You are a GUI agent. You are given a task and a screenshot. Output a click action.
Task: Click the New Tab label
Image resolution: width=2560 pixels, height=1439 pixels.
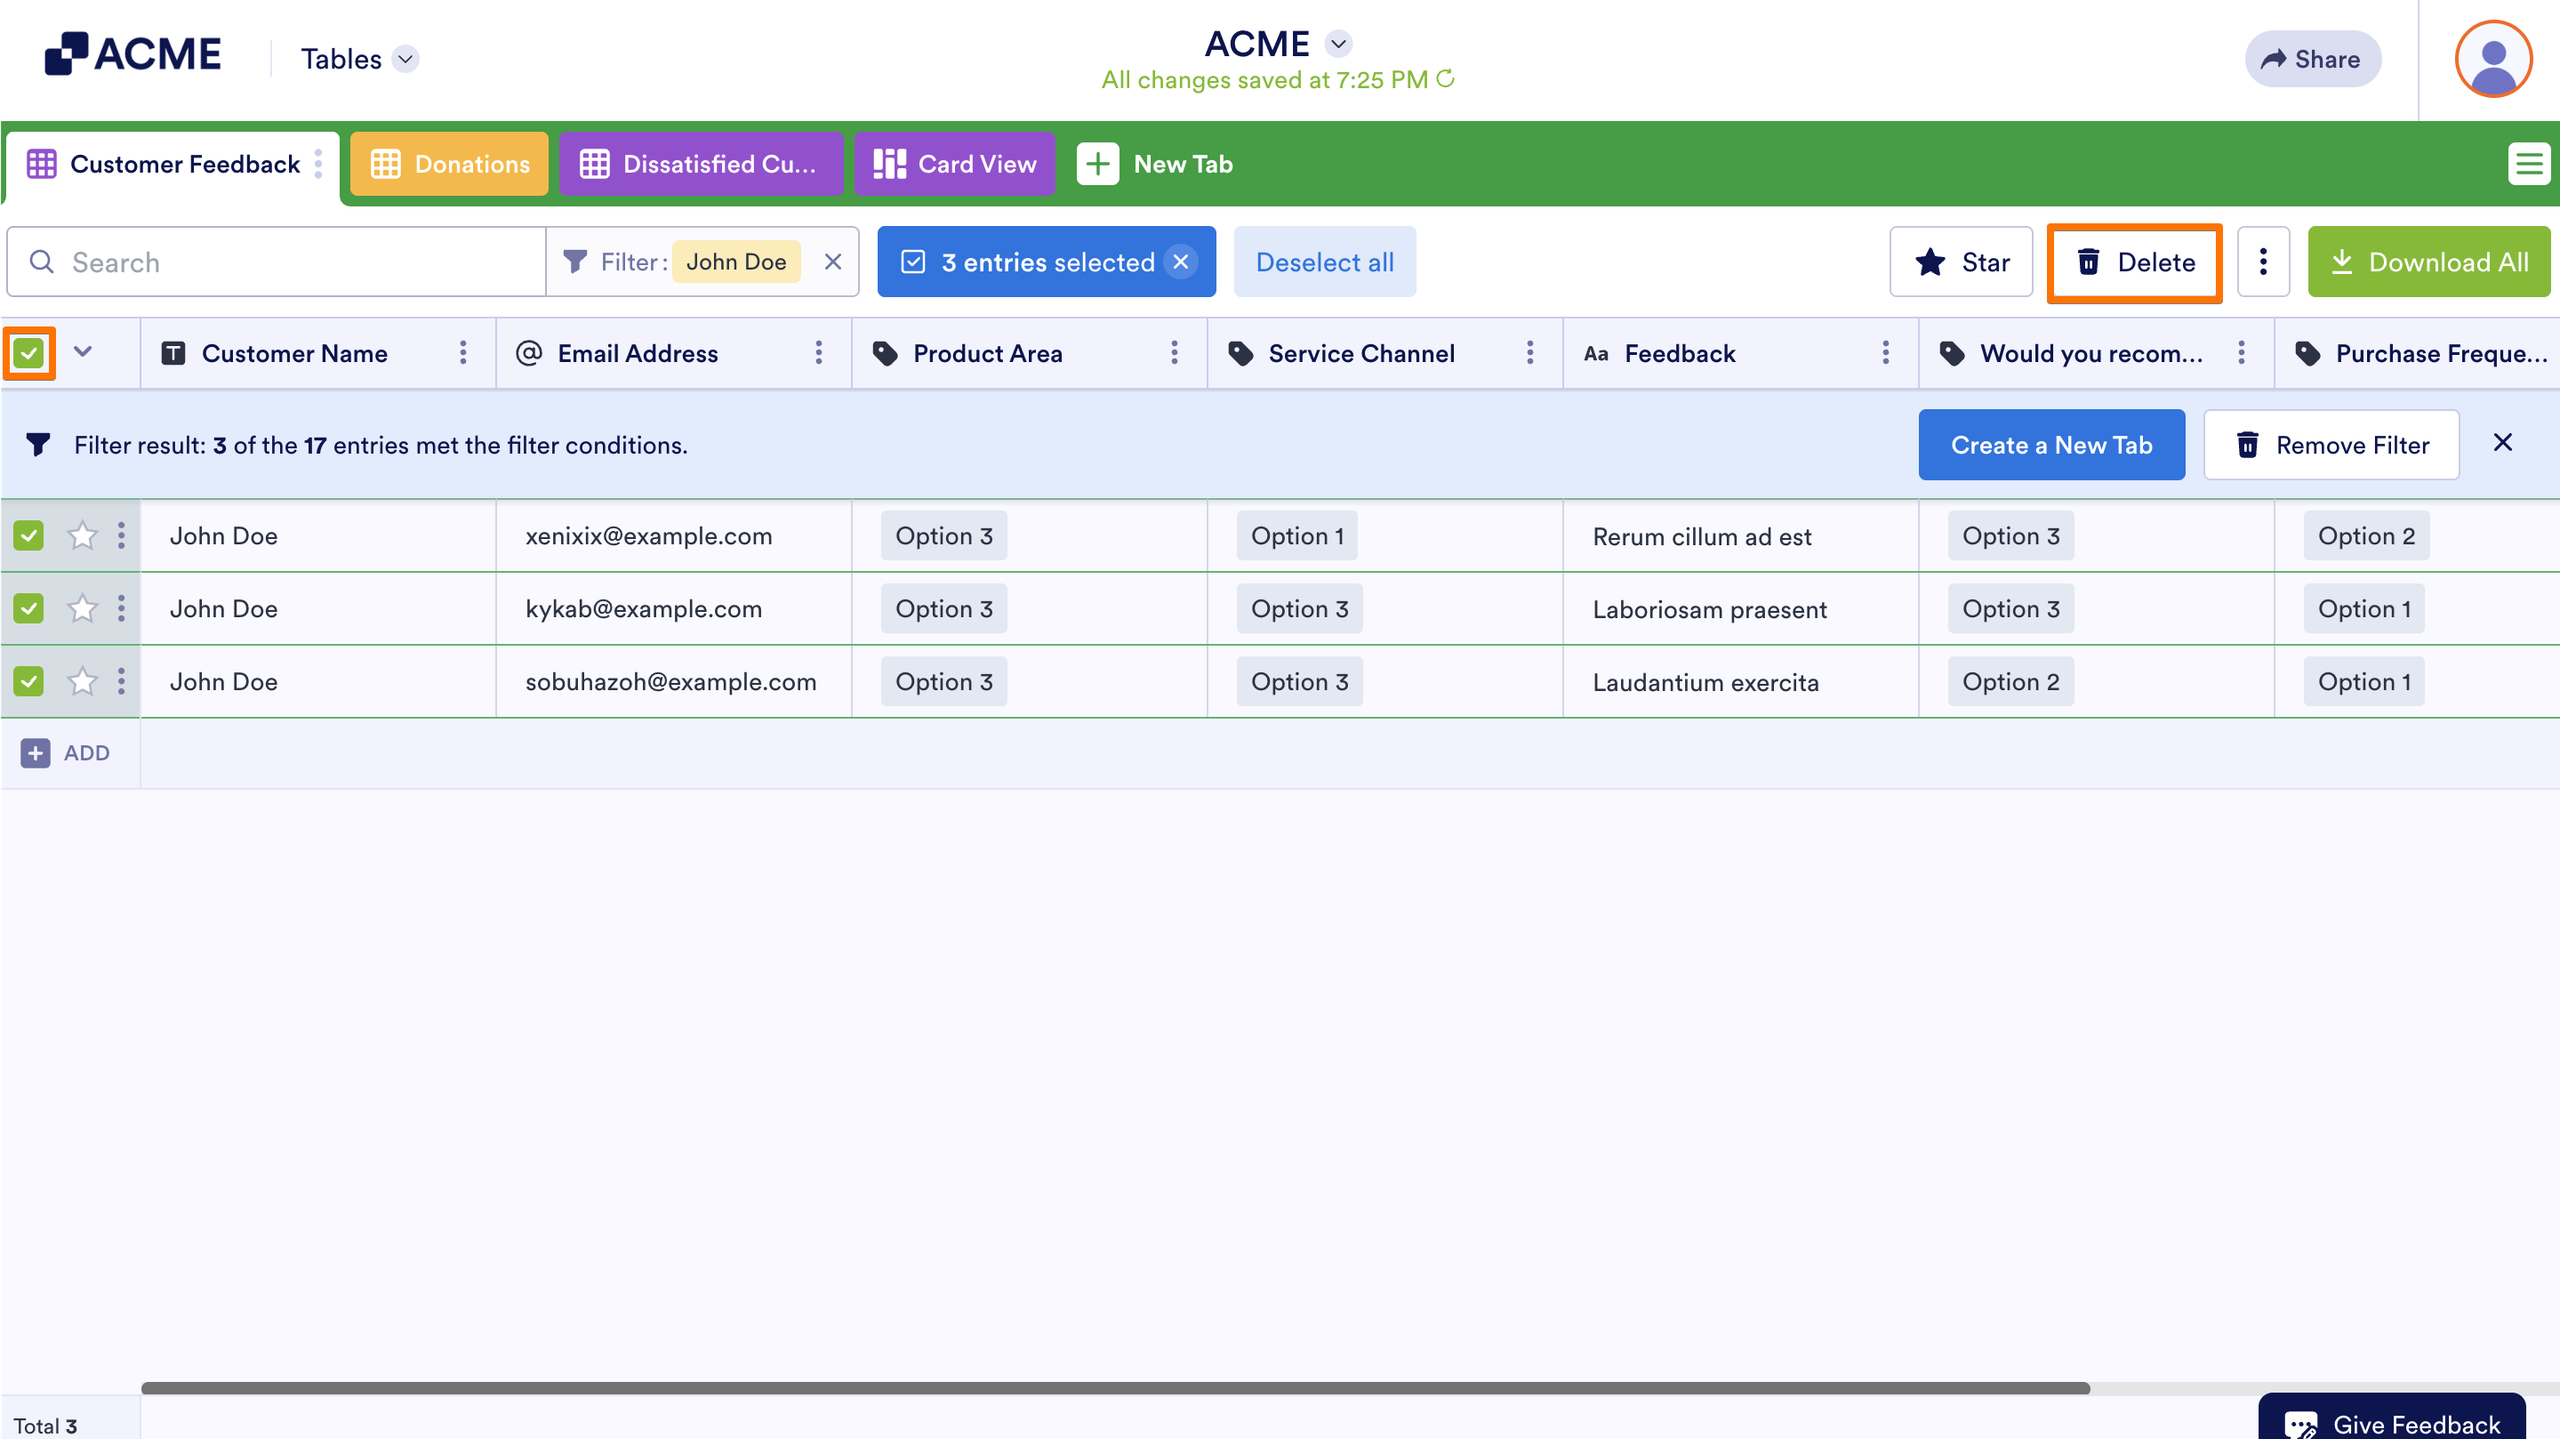(1183, 164)
